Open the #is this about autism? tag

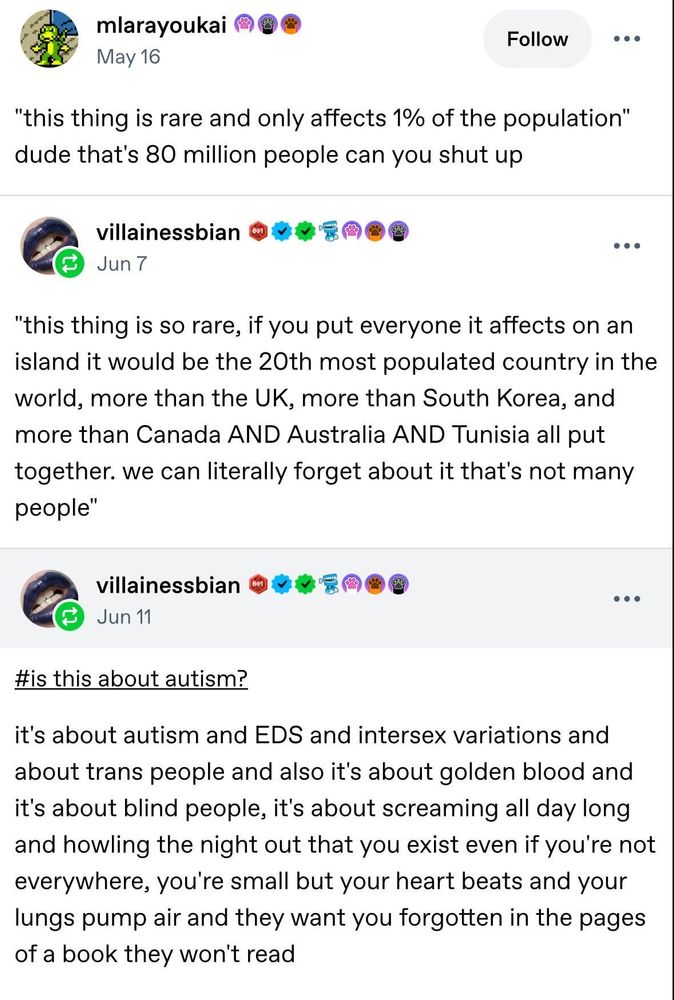coord(131,679)
